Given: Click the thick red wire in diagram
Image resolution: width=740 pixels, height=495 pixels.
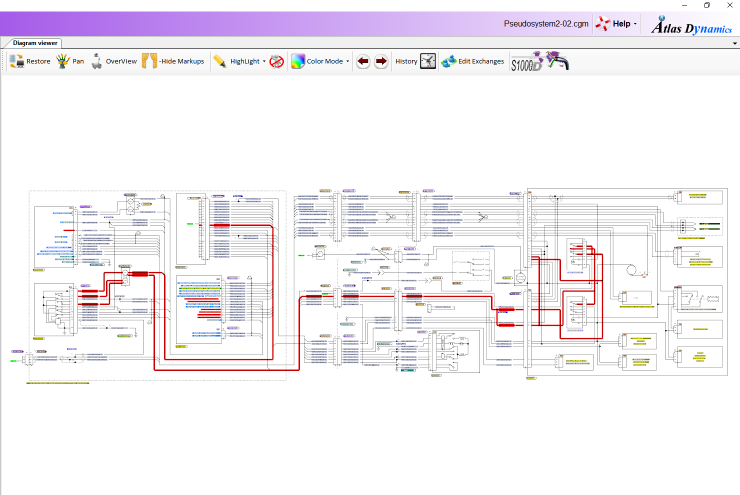Looking at the screenshot, I should click(x=216, y=368).
